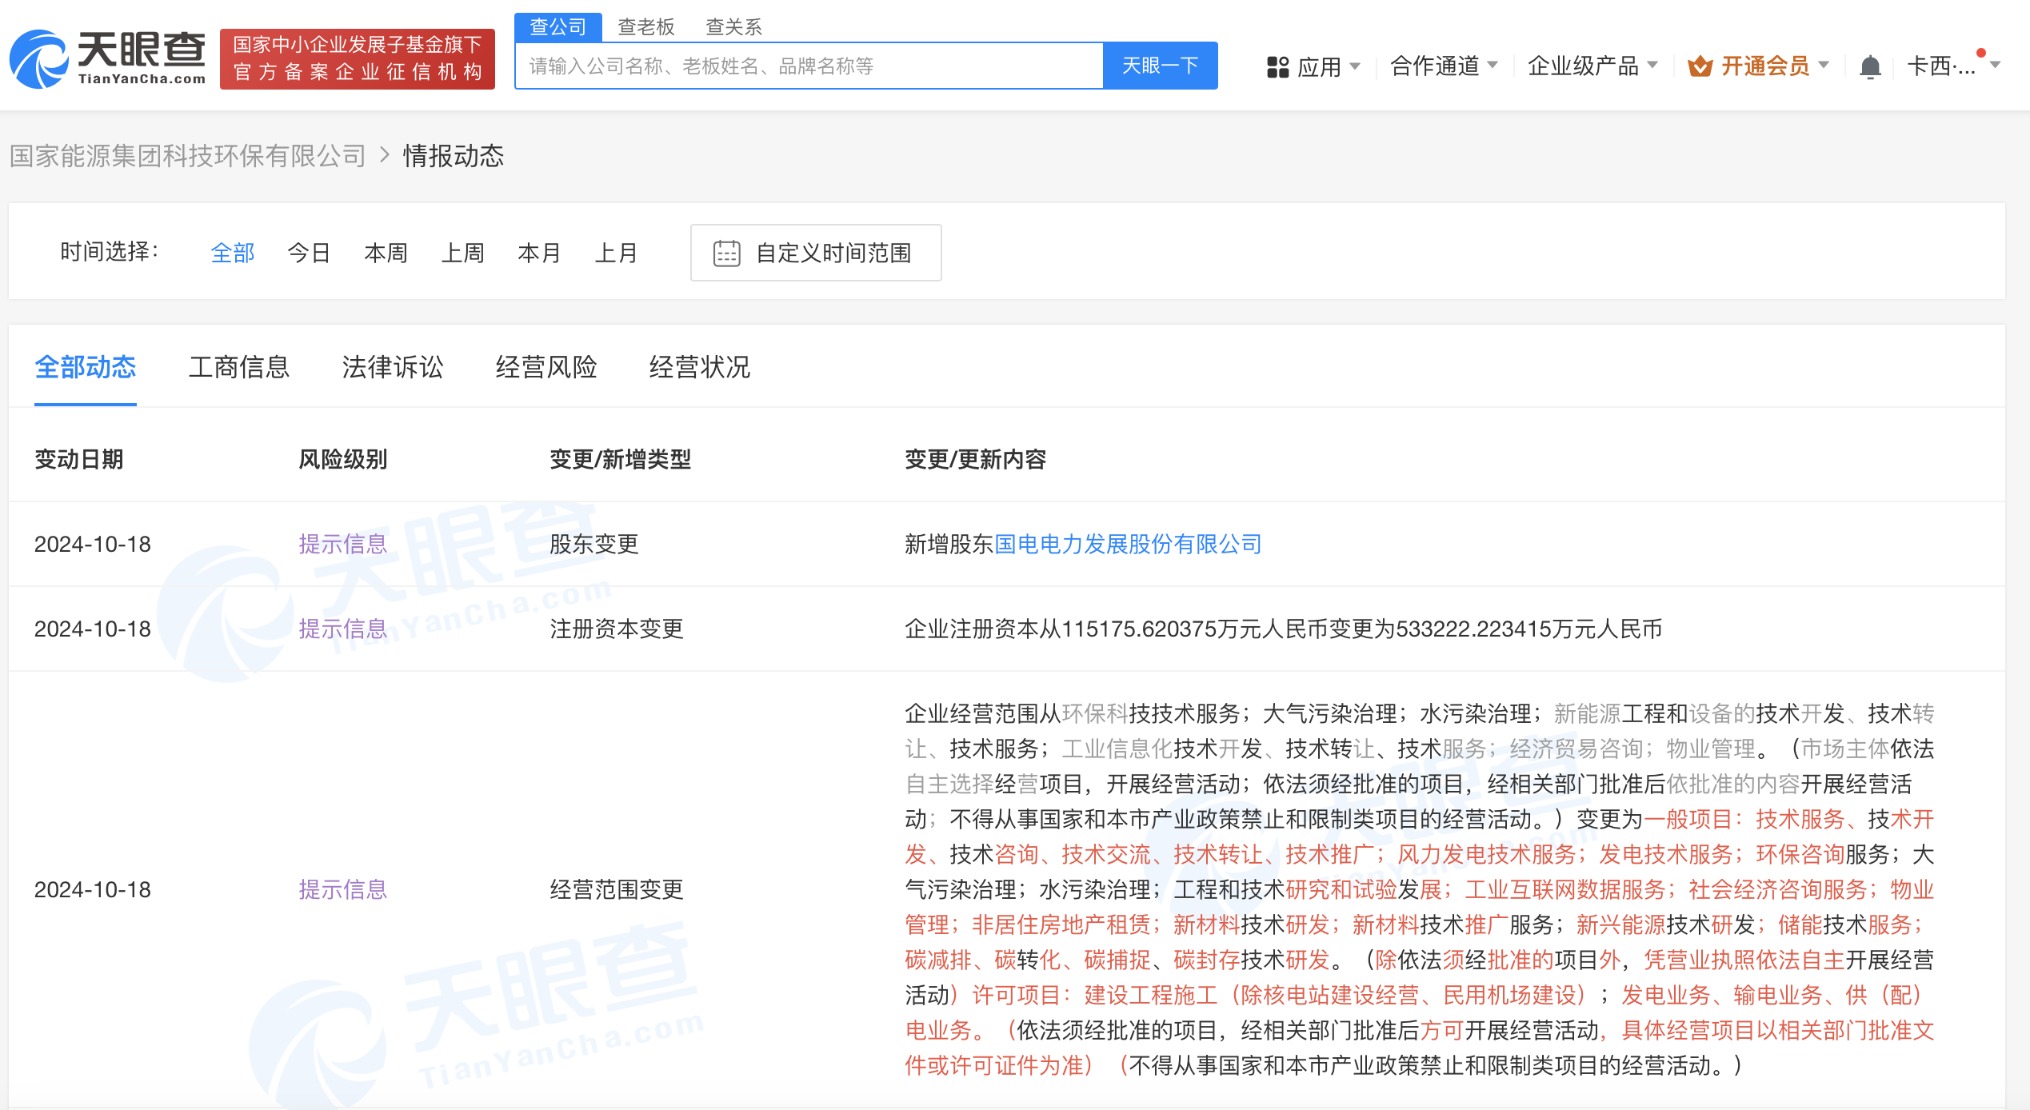Image resolution: width=2030 pixels, height=1110 pixels.
Task: Select the 今日 time filter
Action: tap(309, 253)
